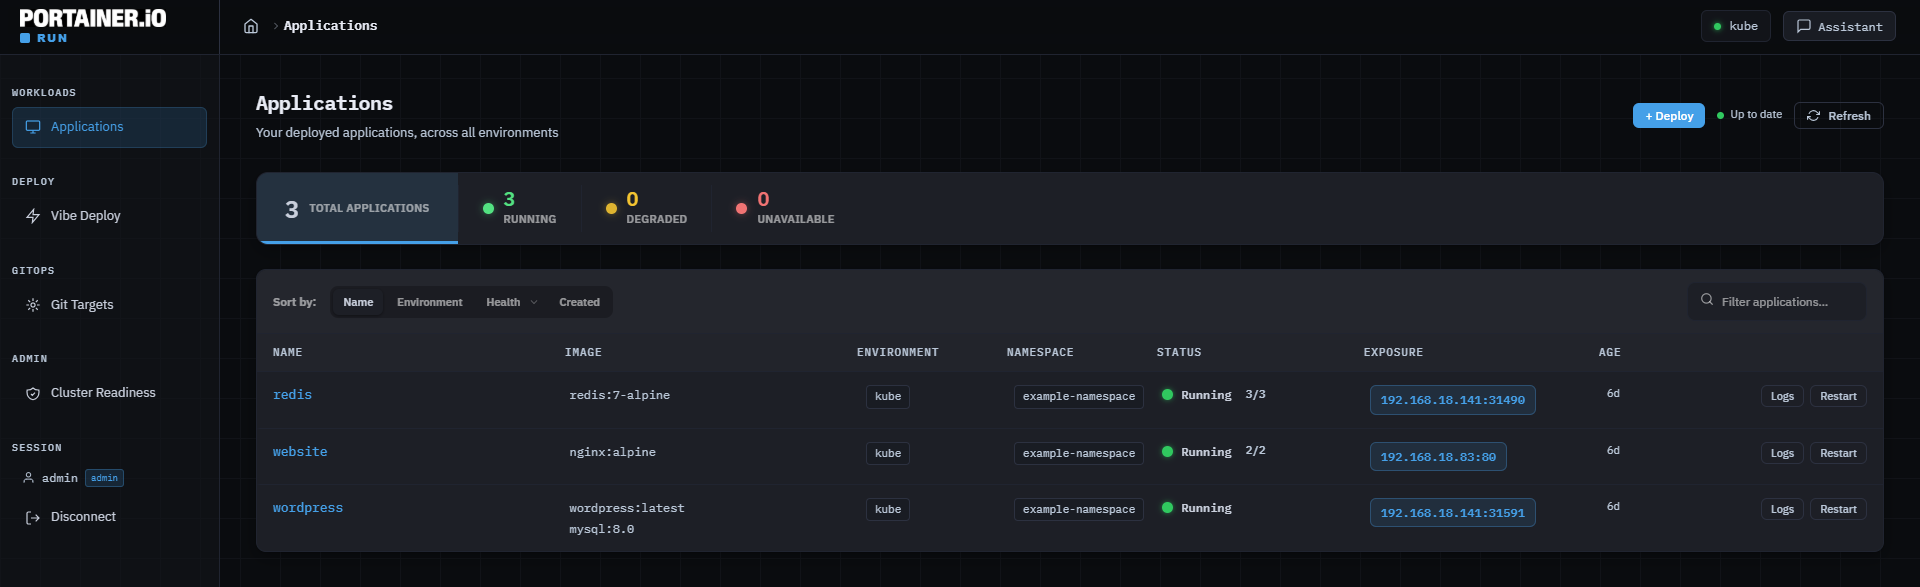
Task: Open Applications in the sidebar
Action: coord(109,127)
